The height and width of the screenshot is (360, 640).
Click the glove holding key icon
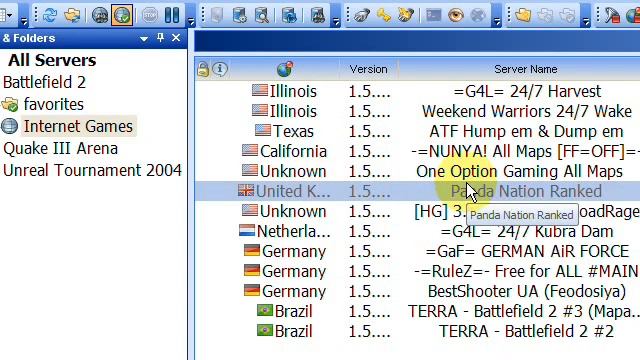coord(406,15)
